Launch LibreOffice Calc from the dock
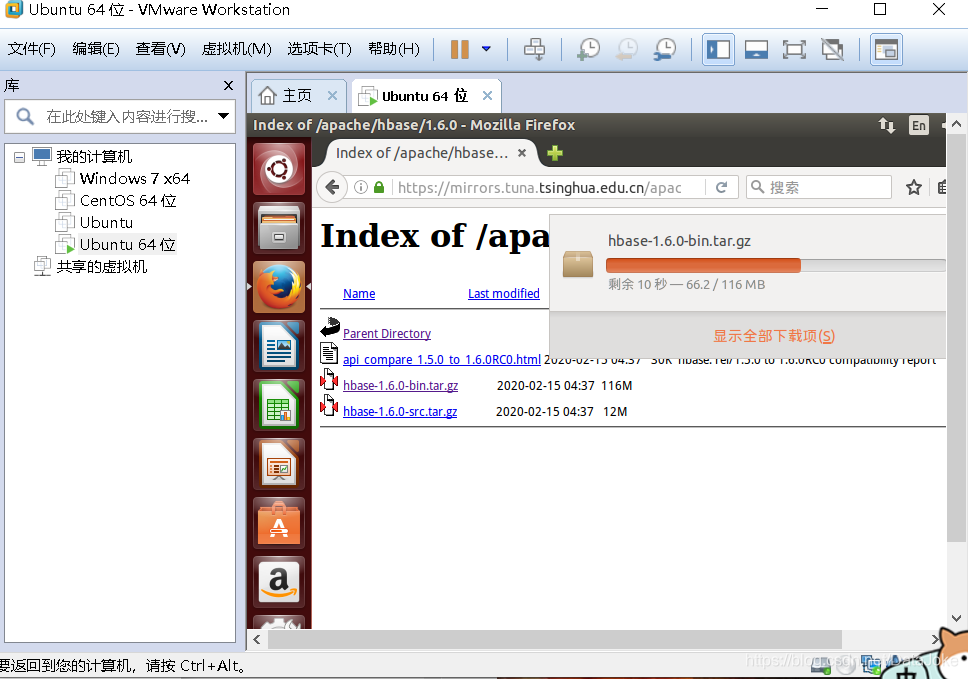The width and height of the screenshot is (968, 679). [x=279, y=405]
